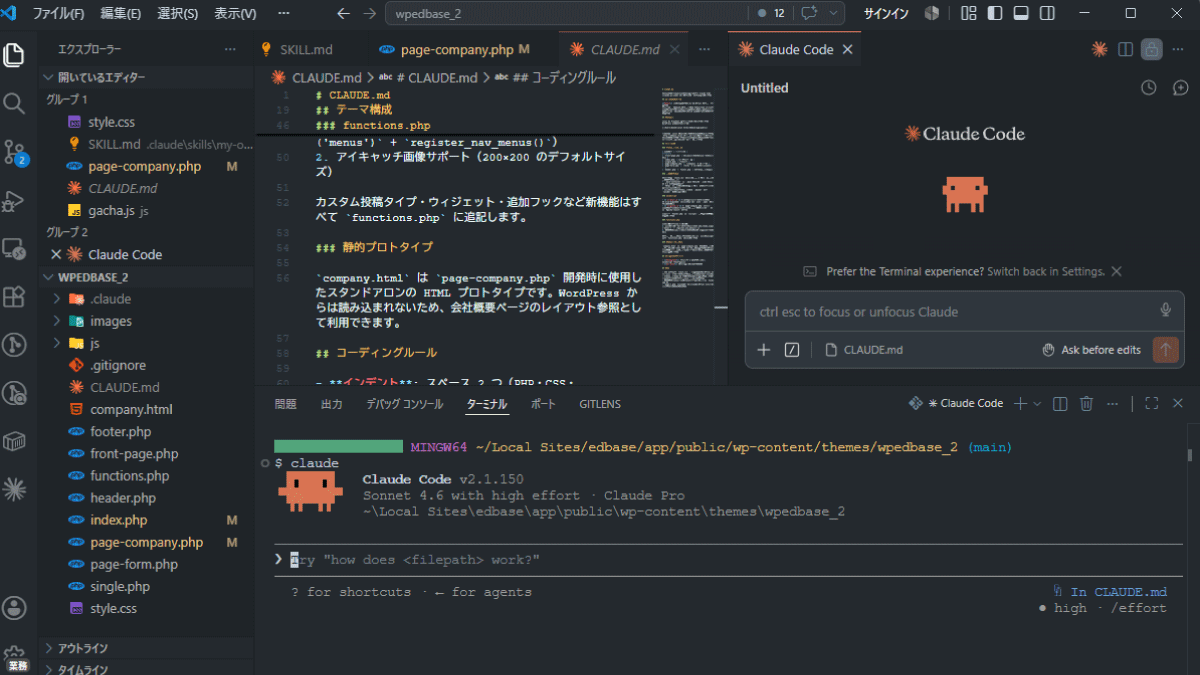Go back with navigation arrow
Screen dimensions: 1200x675
[x=344, y=14]
